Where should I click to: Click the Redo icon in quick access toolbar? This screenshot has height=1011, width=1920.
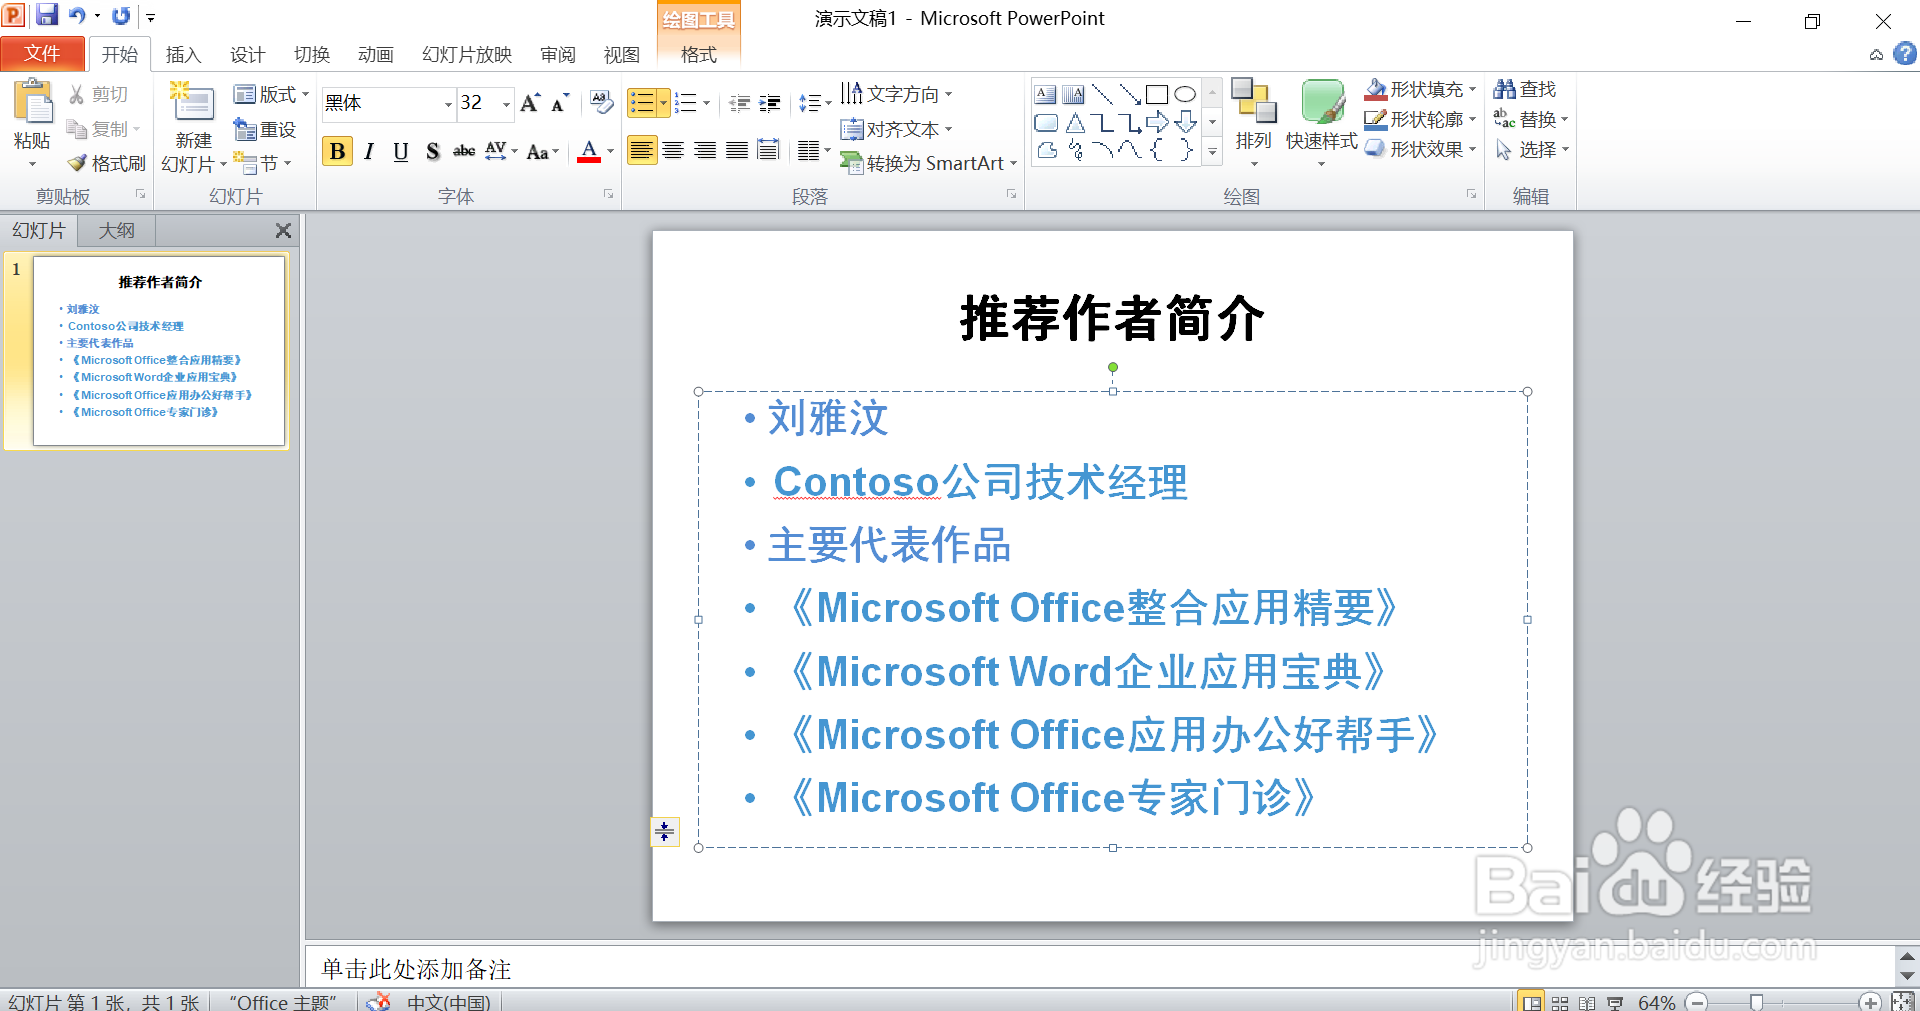(x=121, y=15)
